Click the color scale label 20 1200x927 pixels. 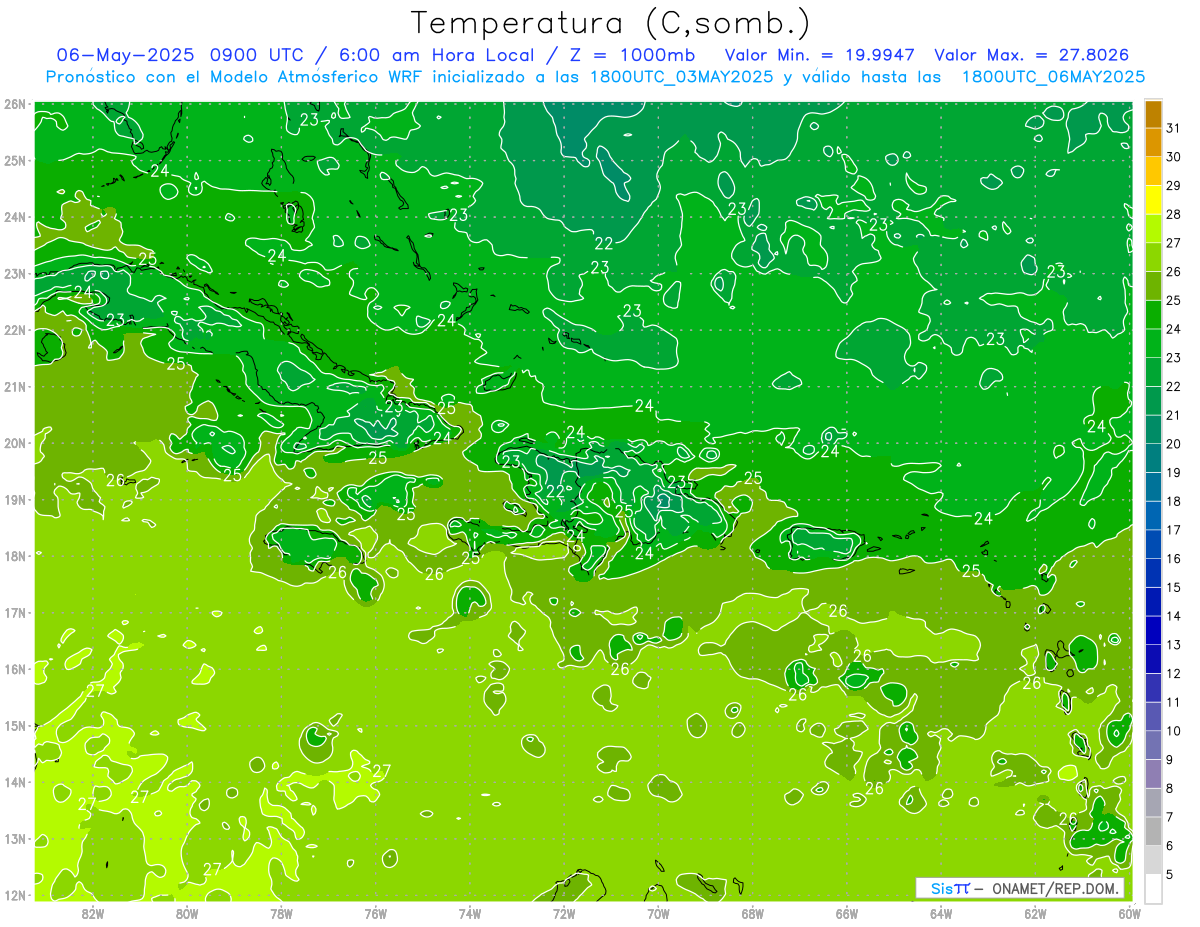1174,444
